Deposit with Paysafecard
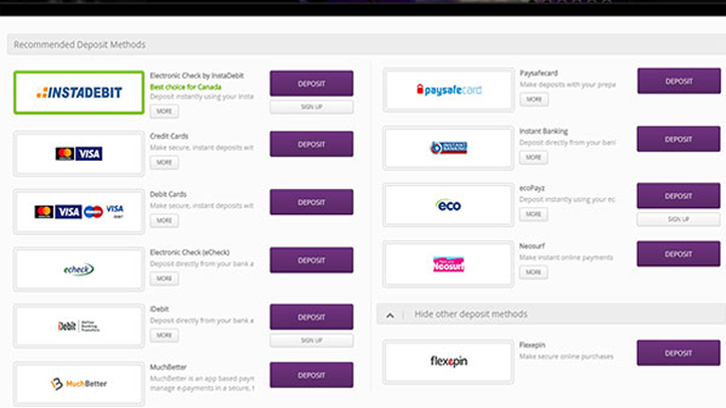Viewport: 726px width, 408px height. (x=679, y=81)
